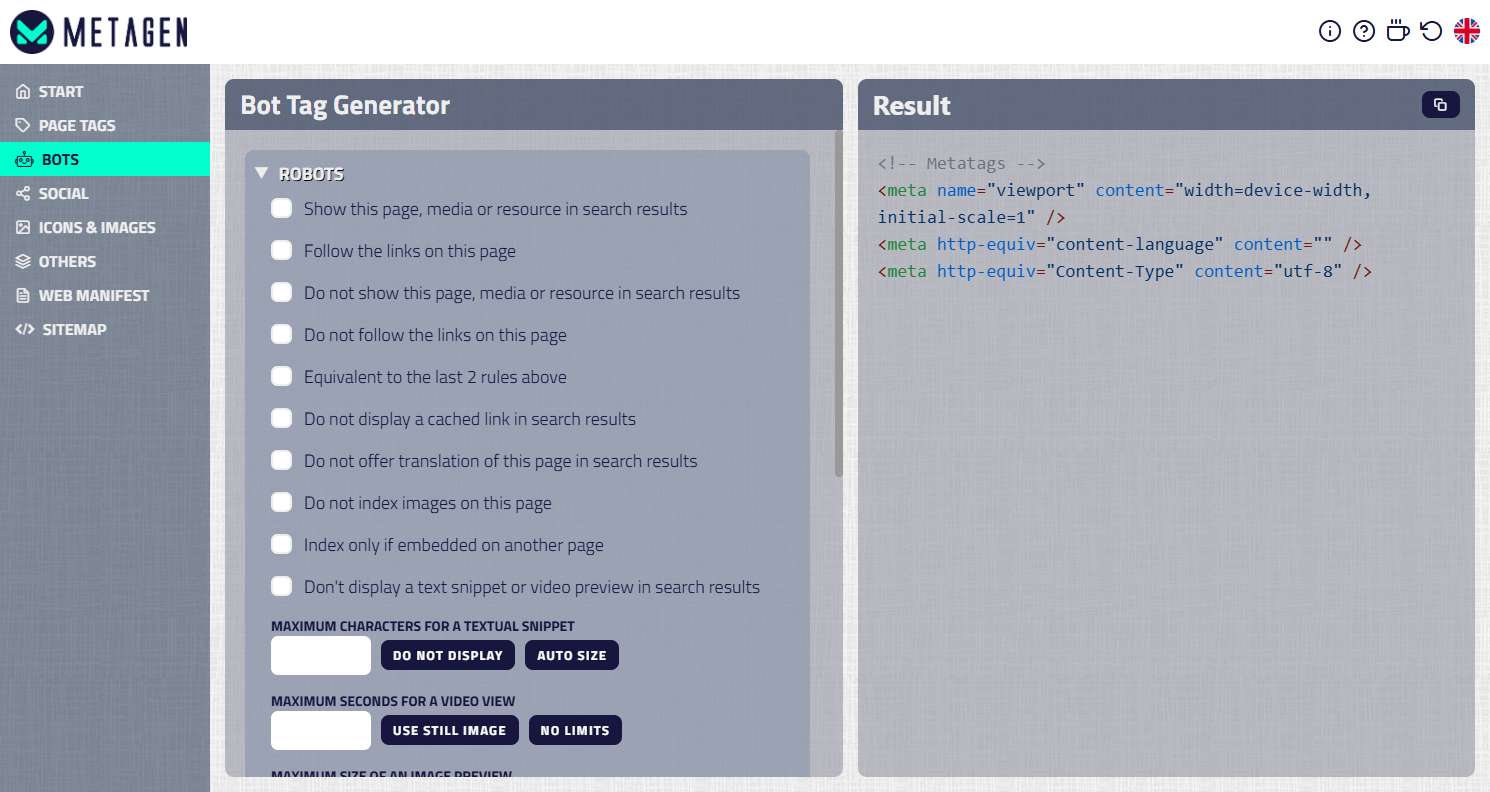Collapse the ROBOTS section
Screen dimensions: 1490x792
(261, 173)
